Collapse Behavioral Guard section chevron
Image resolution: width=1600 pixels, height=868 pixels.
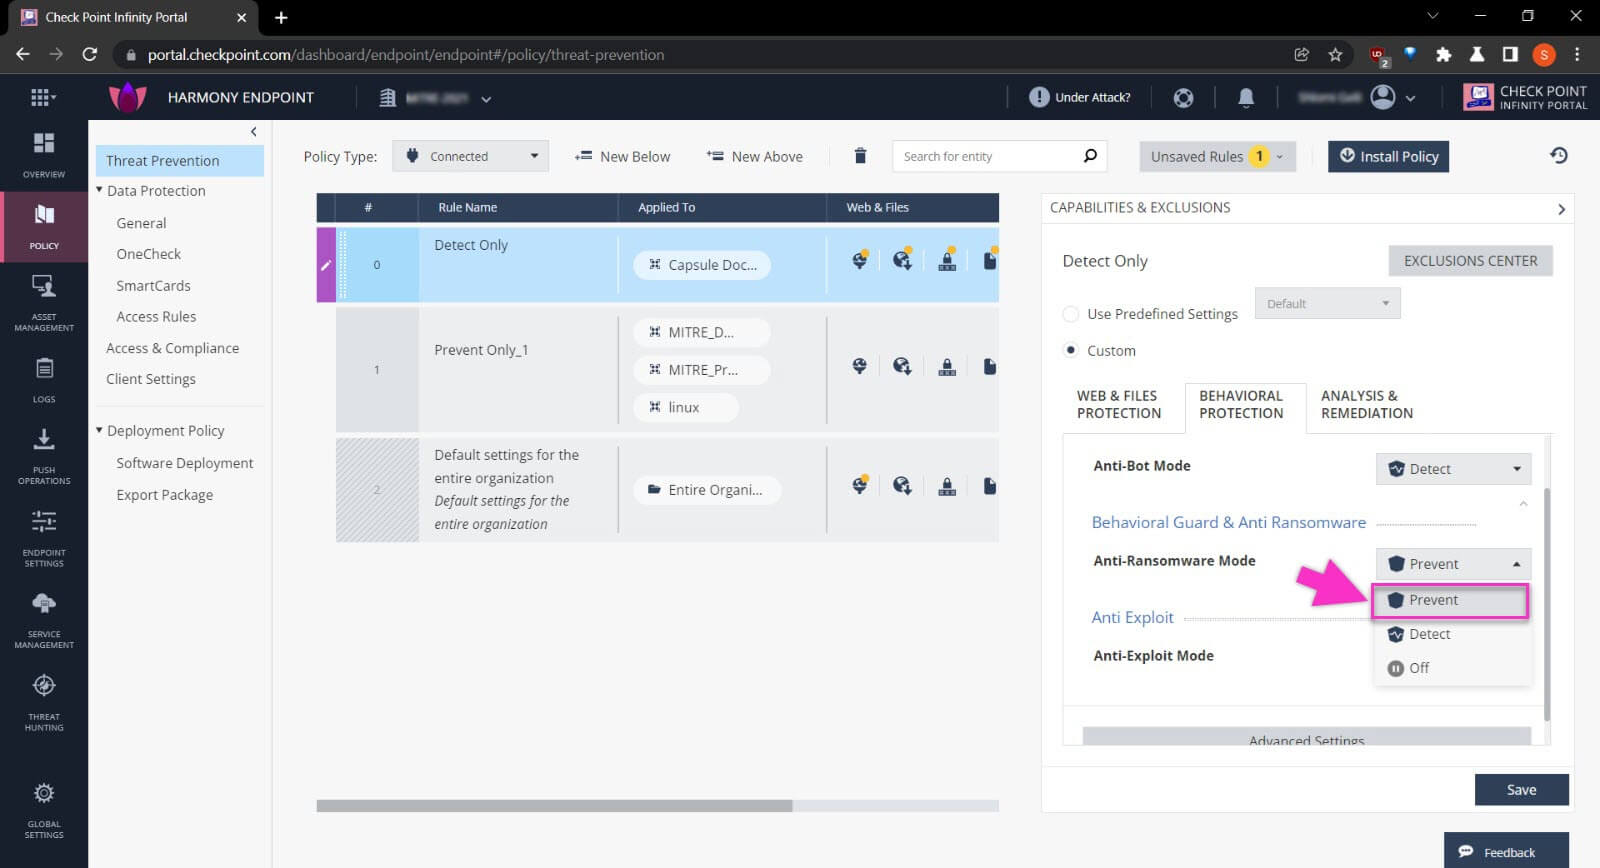1523,504
